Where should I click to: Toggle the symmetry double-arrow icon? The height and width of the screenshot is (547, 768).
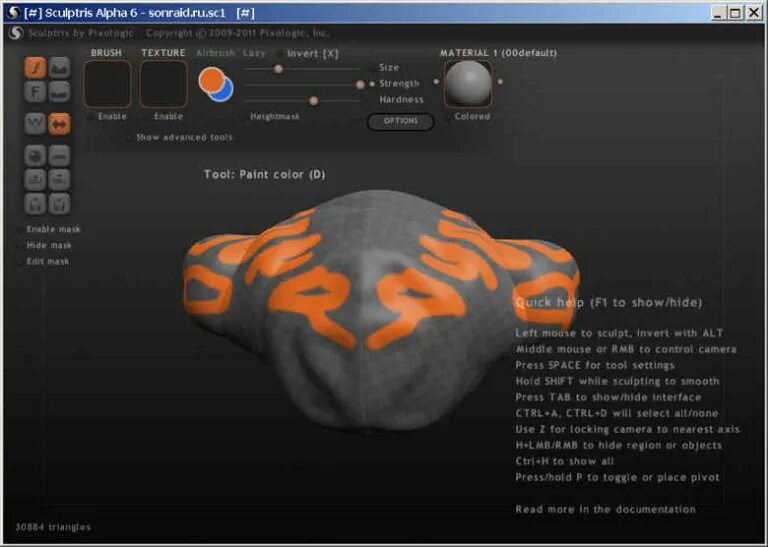[59, 124]
